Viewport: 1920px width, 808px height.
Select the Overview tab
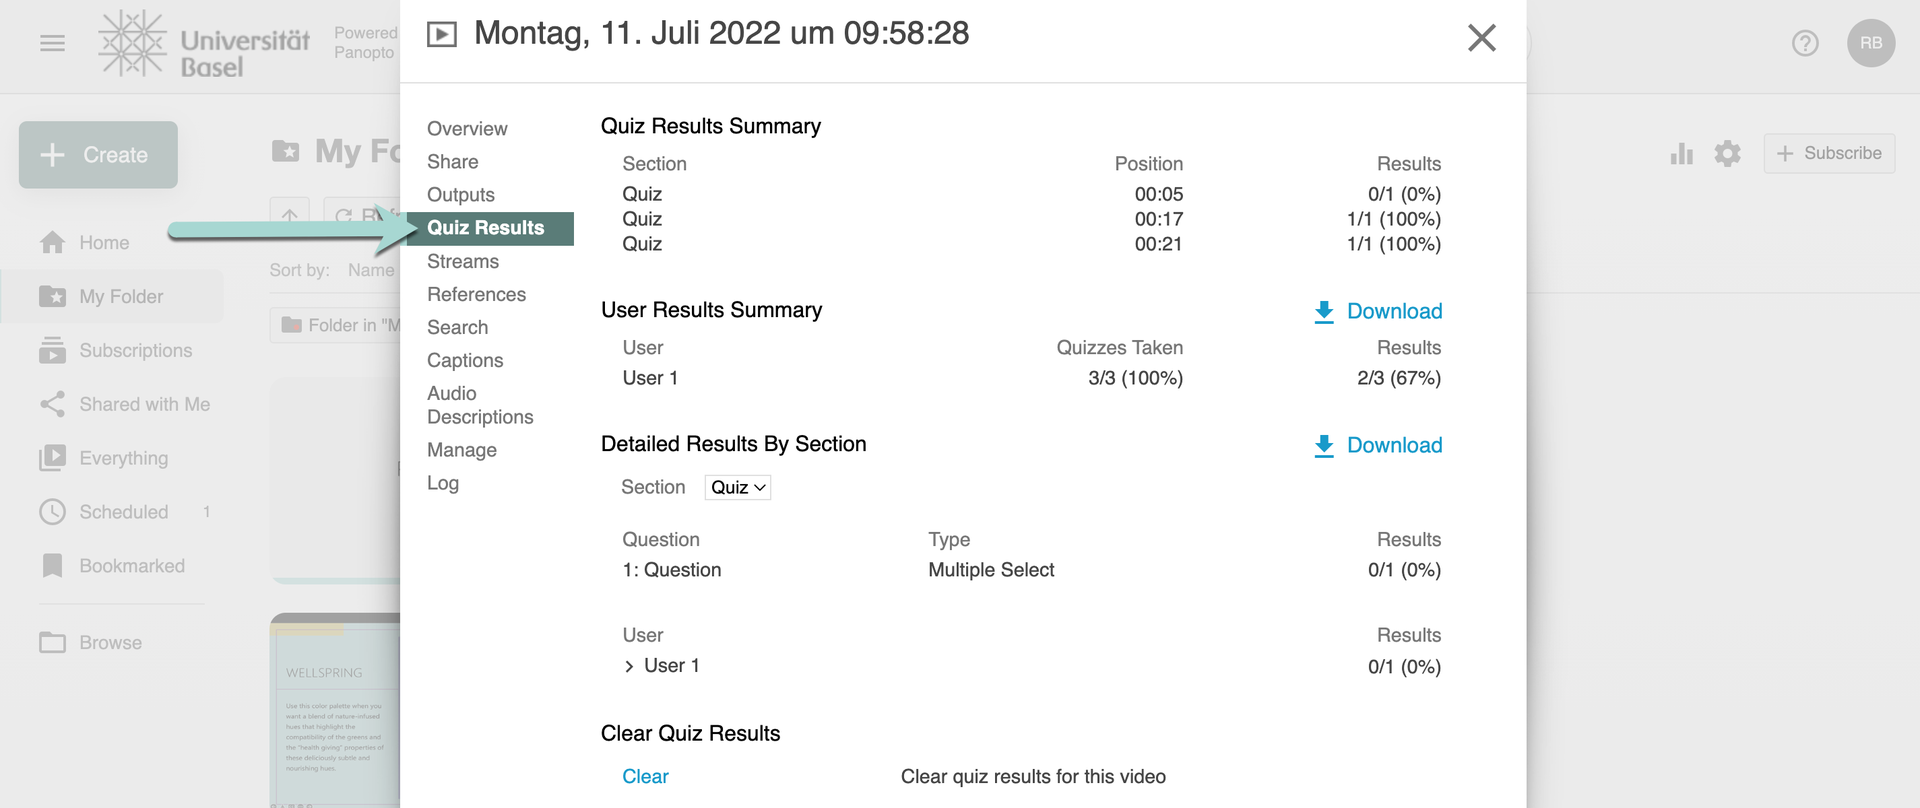(467, 129)
